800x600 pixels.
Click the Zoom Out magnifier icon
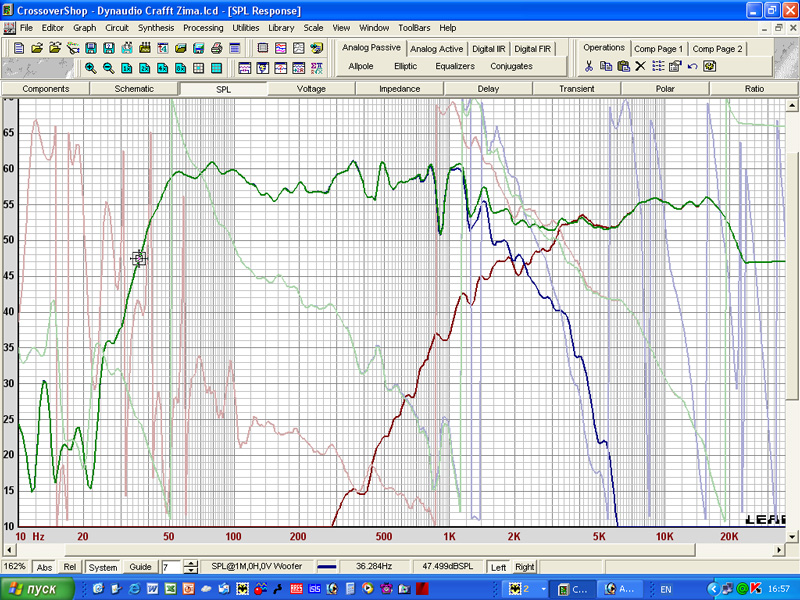click(109, 68)
